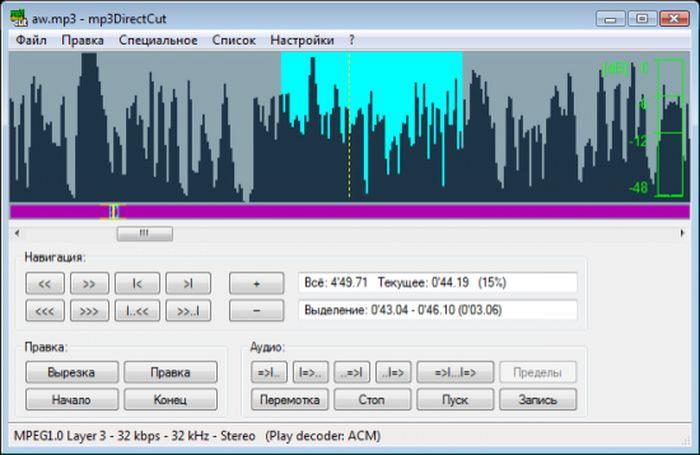Screen dimensions: 700x455
Task: Set selection start with Начало button
Action: [72, 399]
